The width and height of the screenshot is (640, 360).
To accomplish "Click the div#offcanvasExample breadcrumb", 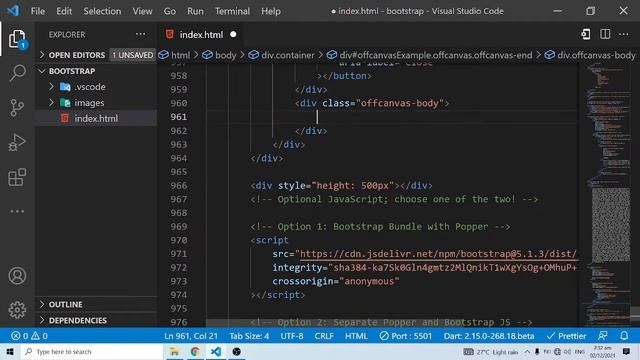I will (436, 55).
